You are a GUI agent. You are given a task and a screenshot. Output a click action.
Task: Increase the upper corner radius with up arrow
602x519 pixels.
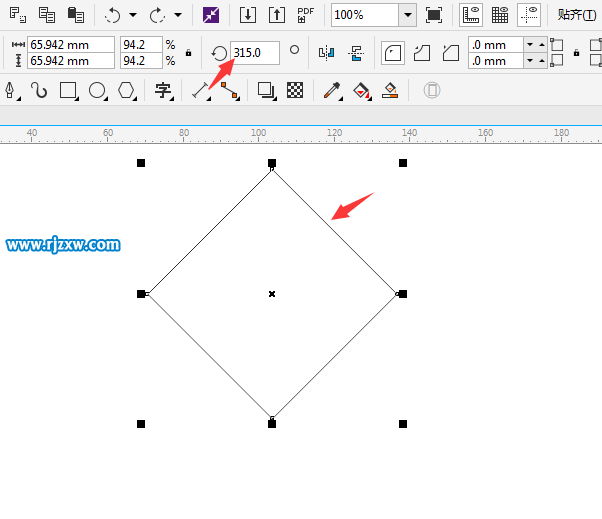point(542,45)
